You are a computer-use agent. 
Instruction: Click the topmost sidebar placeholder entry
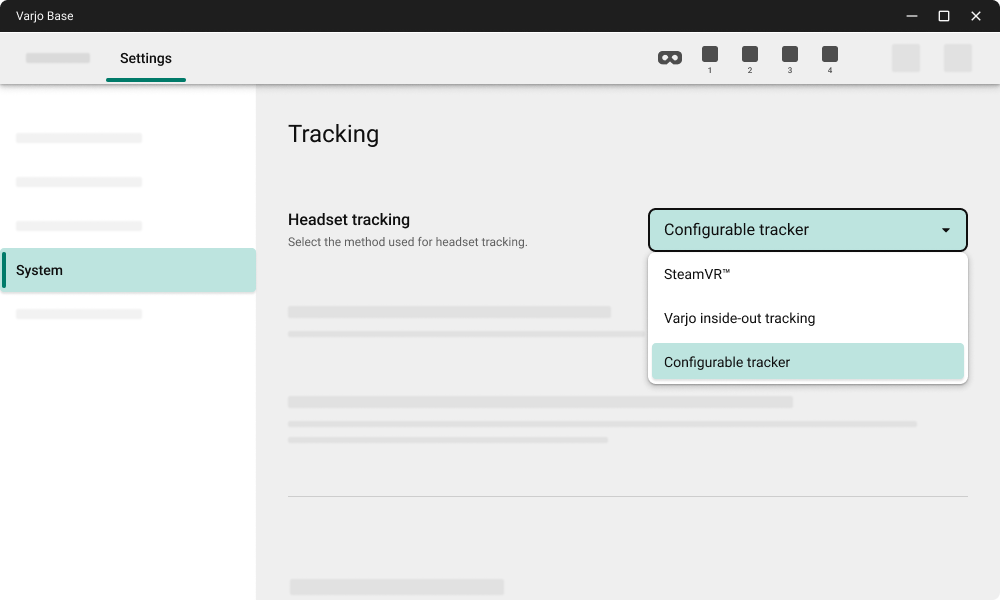(x=79, y=138)
